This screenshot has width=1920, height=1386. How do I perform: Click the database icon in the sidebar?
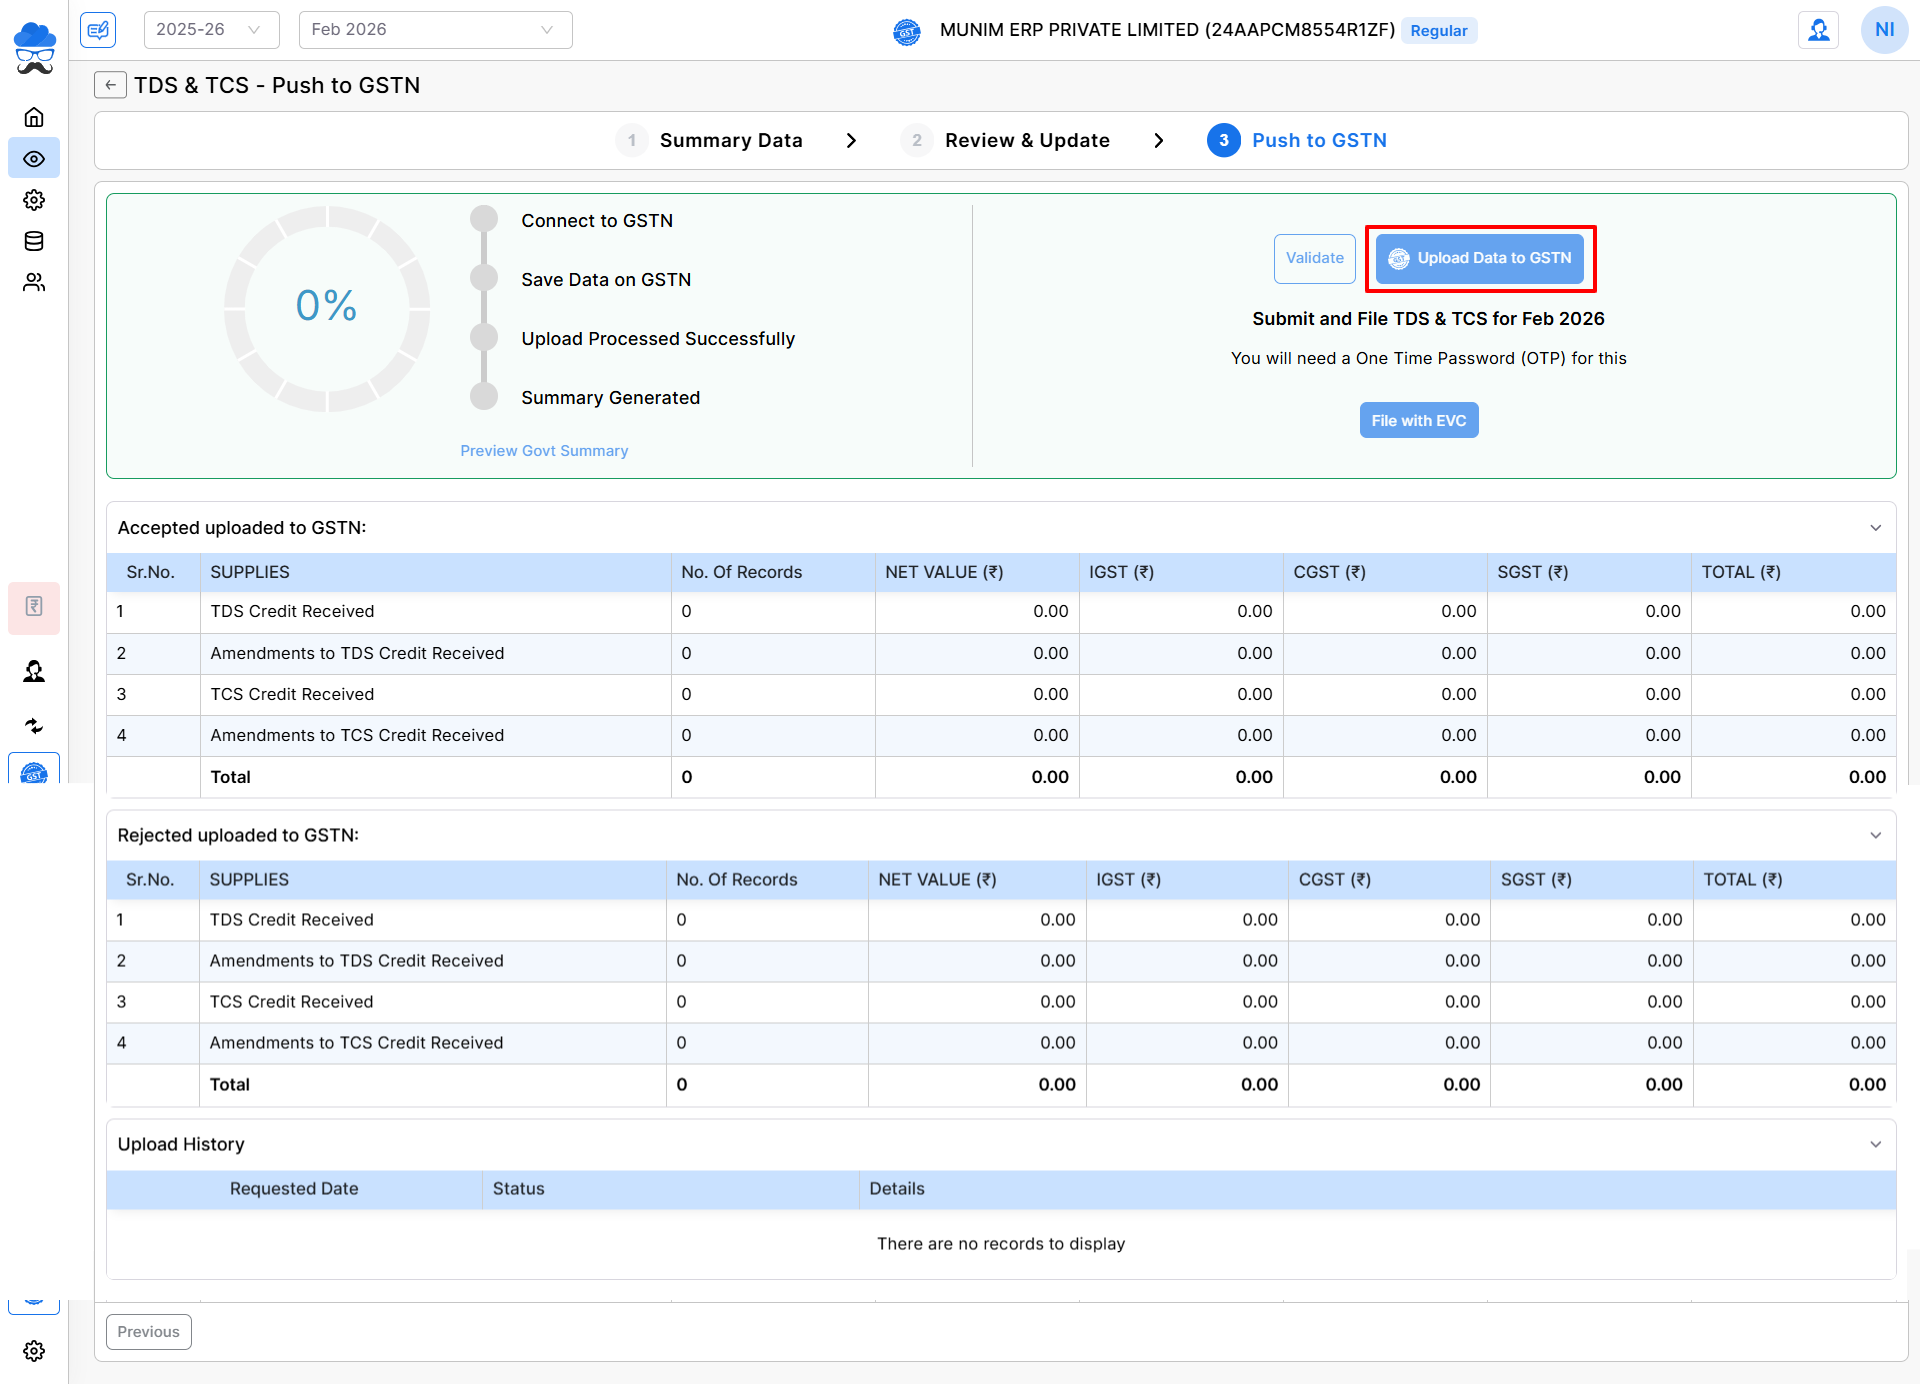[x=34, y=241]
